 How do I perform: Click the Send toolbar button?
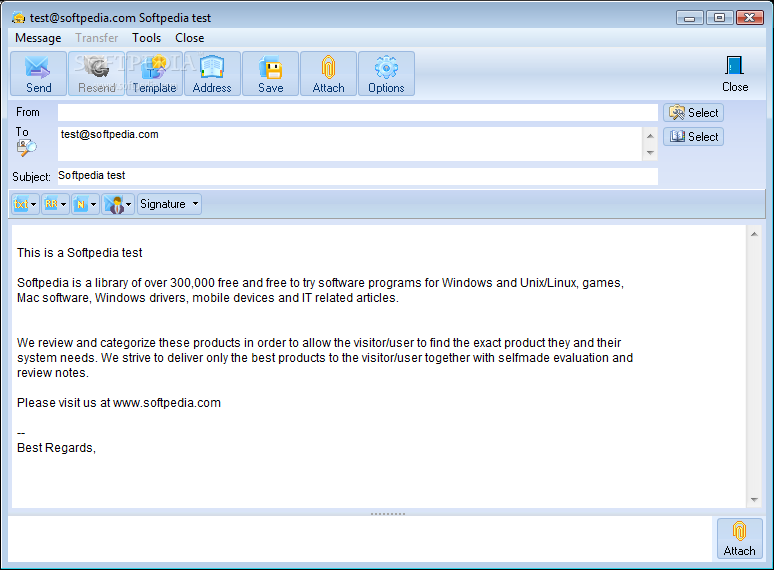point(39,74)
